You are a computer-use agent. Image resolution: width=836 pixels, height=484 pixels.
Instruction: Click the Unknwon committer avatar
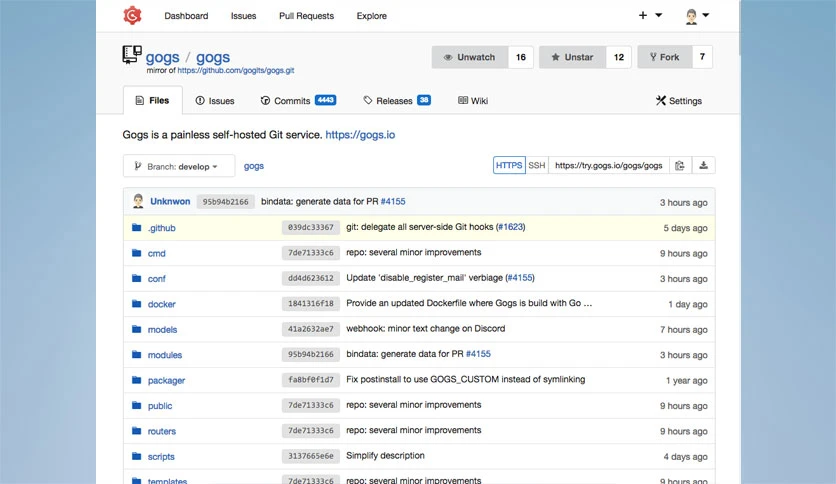click(x=138, y=201)
